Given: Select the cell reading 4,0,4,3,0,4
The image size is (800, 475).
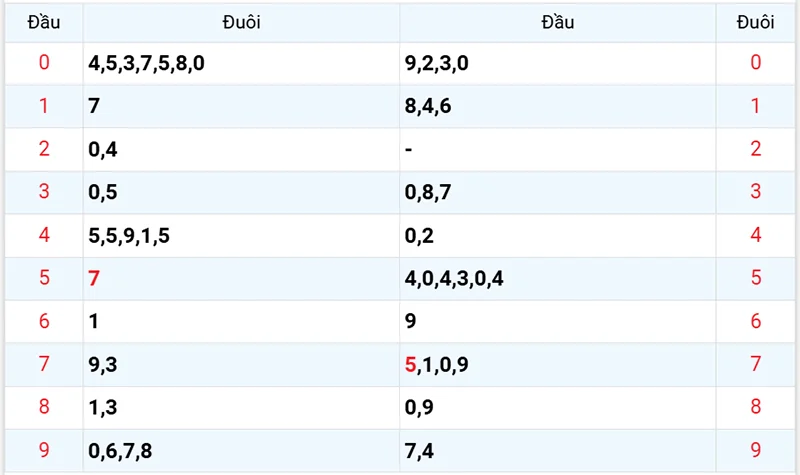Looking at the screenshot, I should coord(453,279).
